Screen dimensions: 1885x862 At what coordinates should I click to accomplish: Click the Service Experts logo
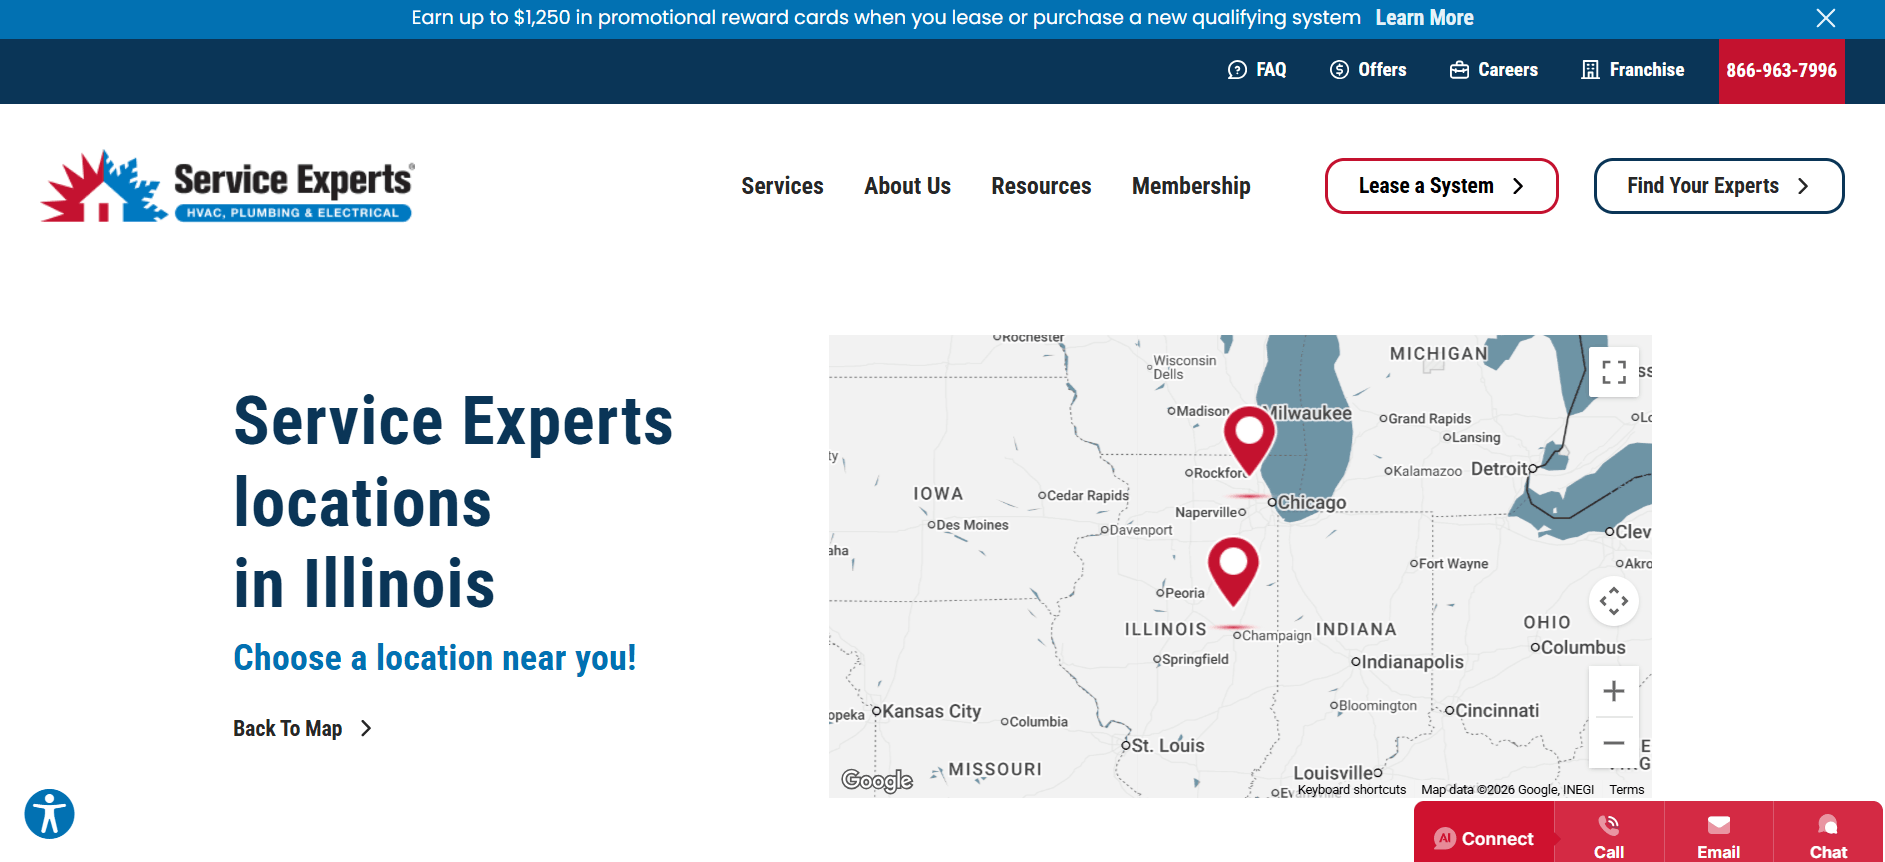point(227,186)
